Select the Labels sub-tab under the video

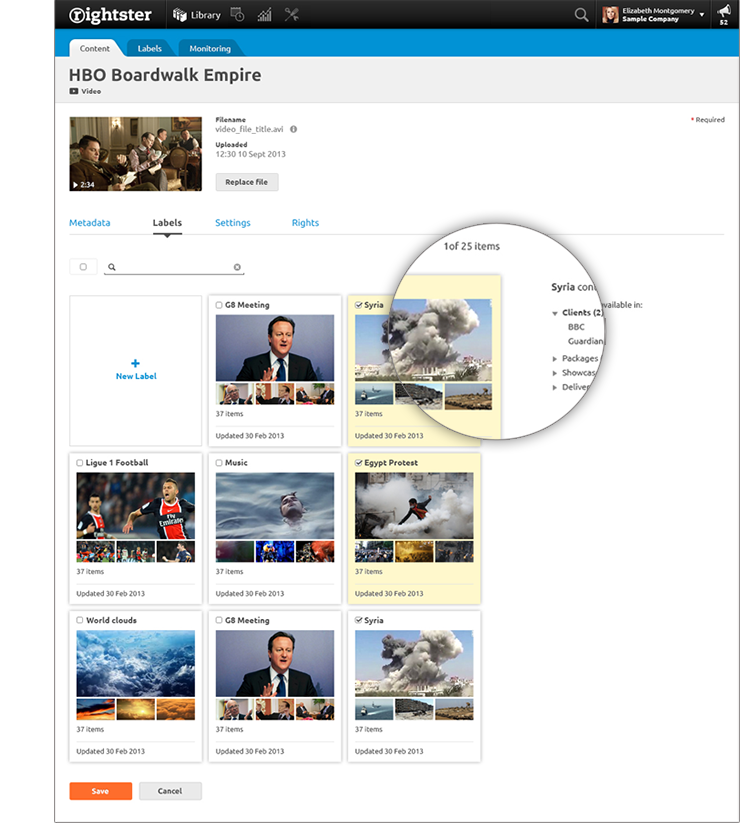coord(167,223)
